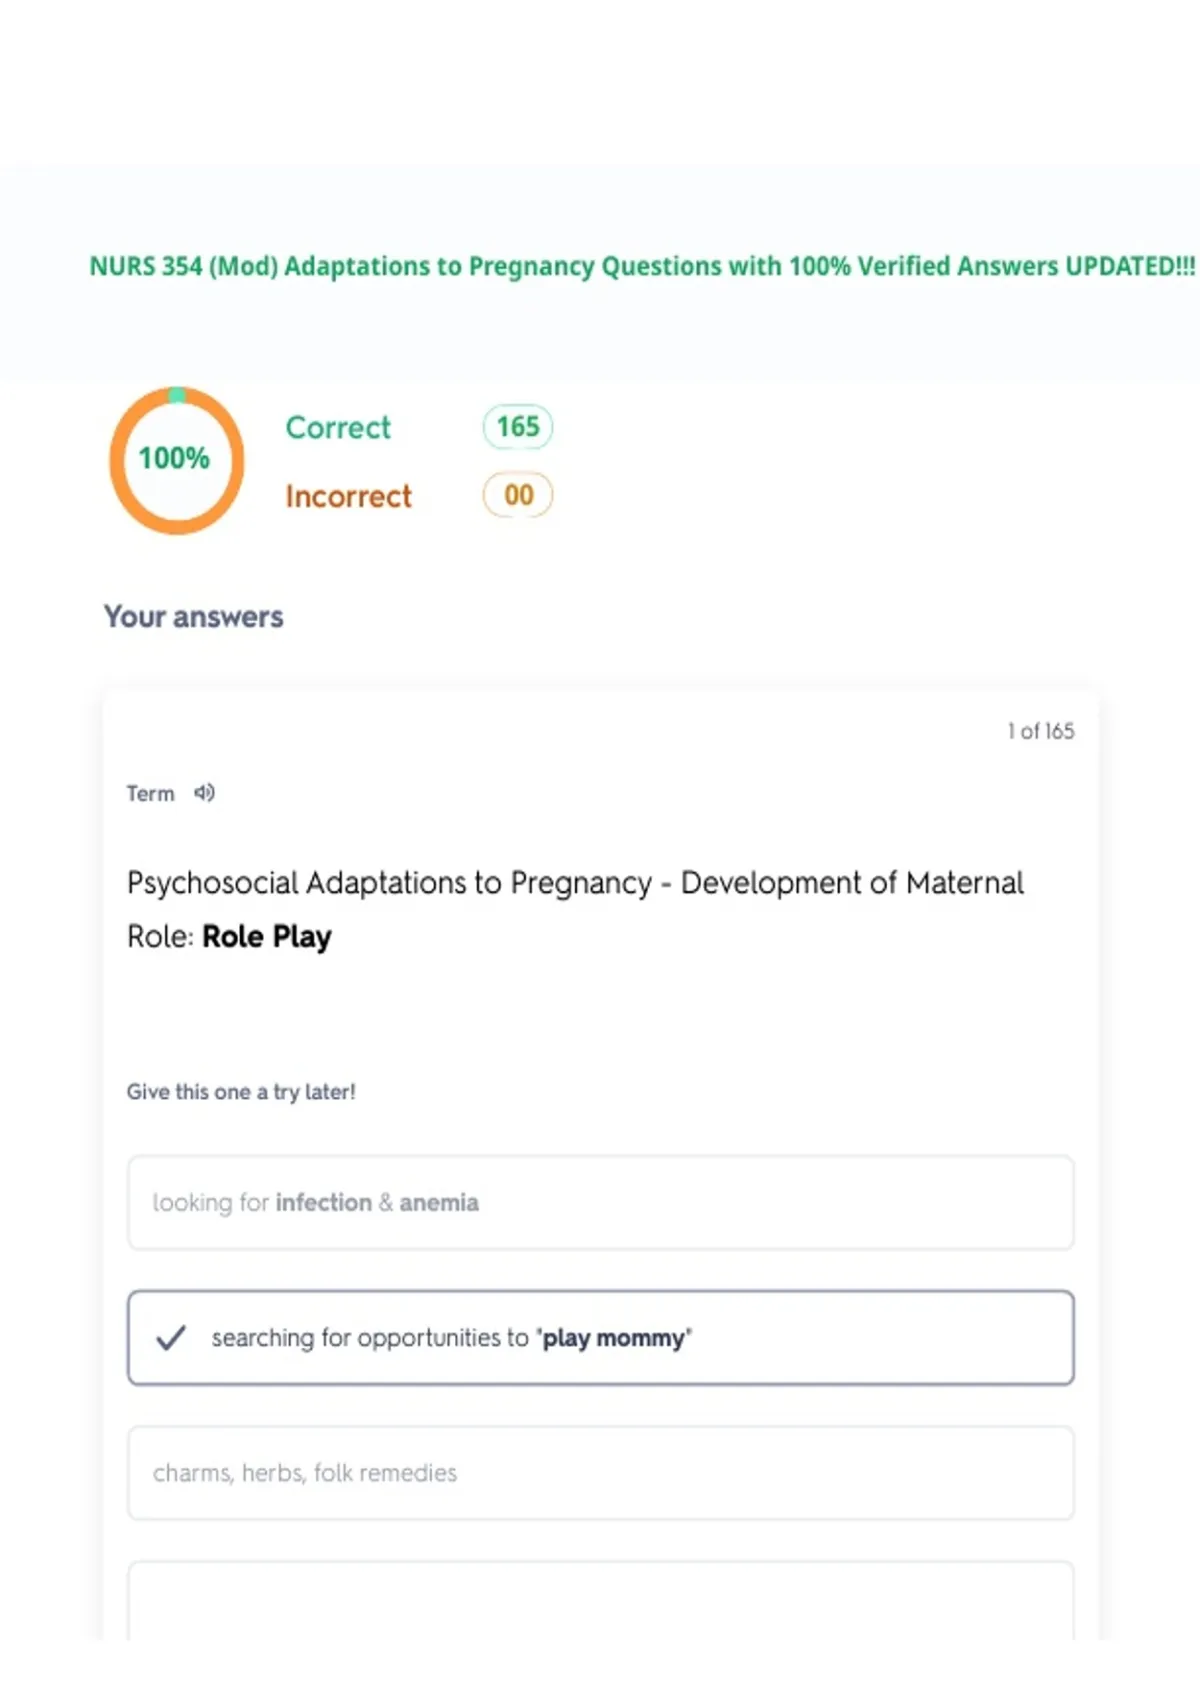This screenshot has width=1200, height=1700.
Task: Click the bold 'play mommy' phrase
Action: point(614,1338)
